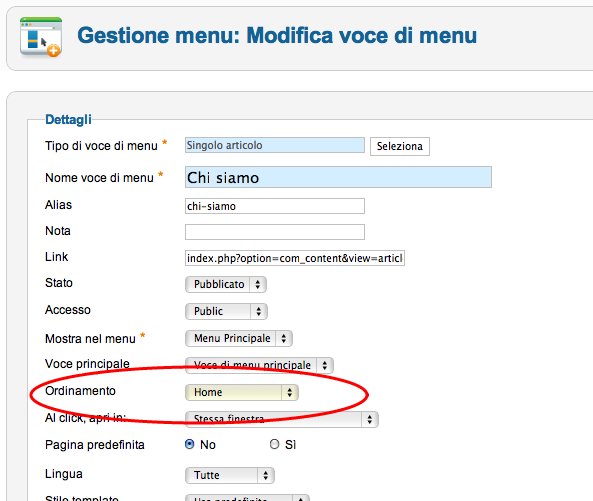Click the Gestione menu page title
The width and height of the screenshot is (593, 501).
click(277, 36)
